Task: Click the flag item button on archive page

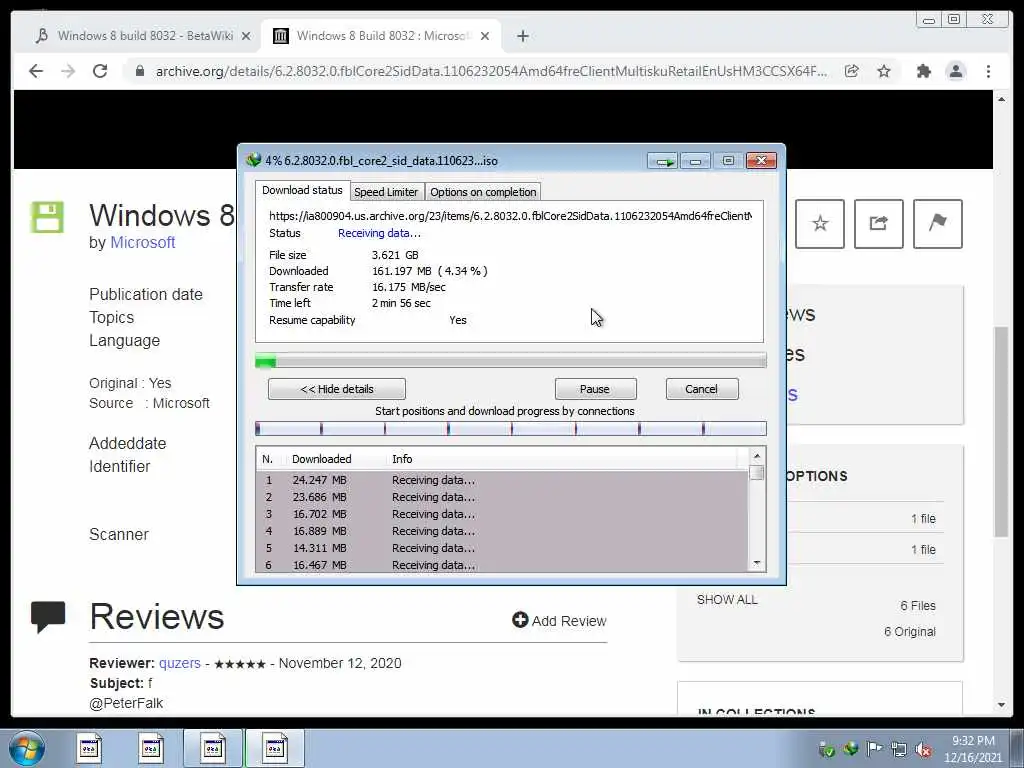Action: (x=937, y=224)
